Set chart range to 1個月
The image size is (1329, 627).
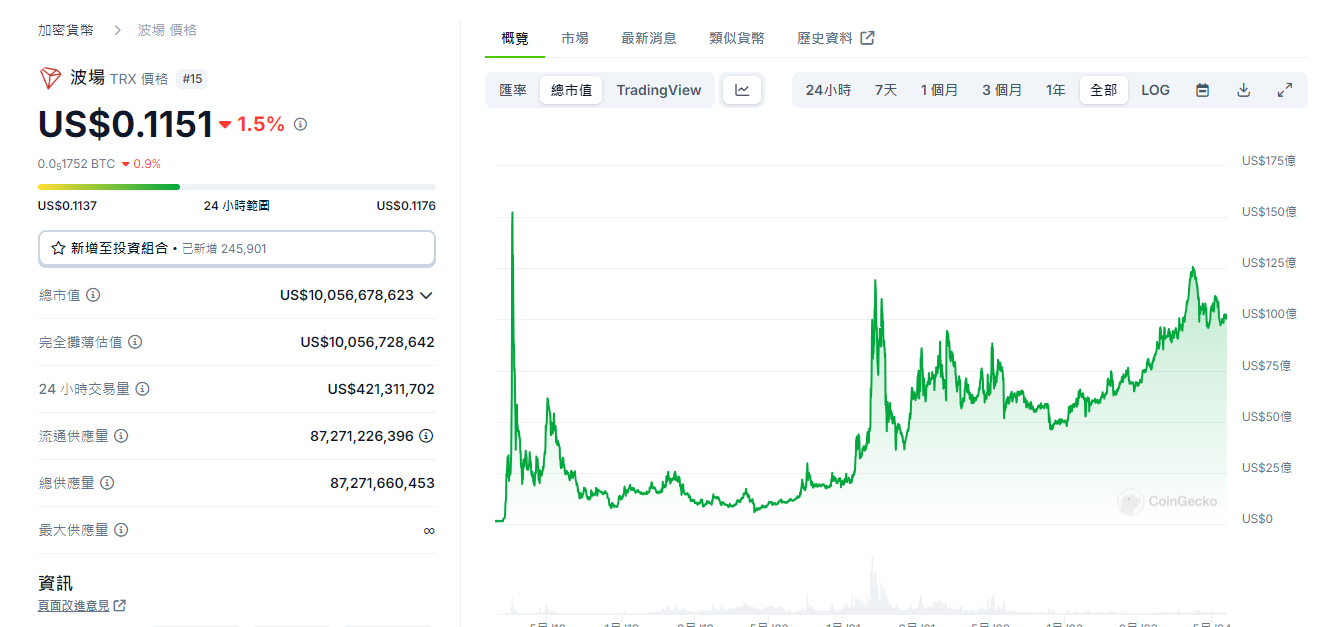[x=940, y=90]
